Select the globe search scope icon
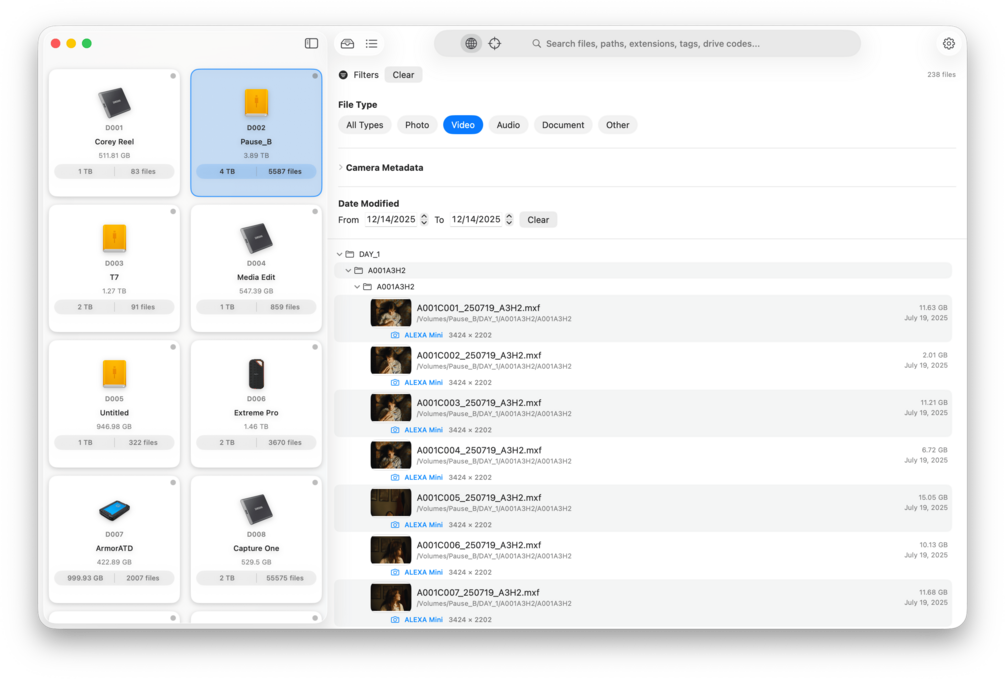This screenshot has height=679, width=1005. (x=470, y=44)
